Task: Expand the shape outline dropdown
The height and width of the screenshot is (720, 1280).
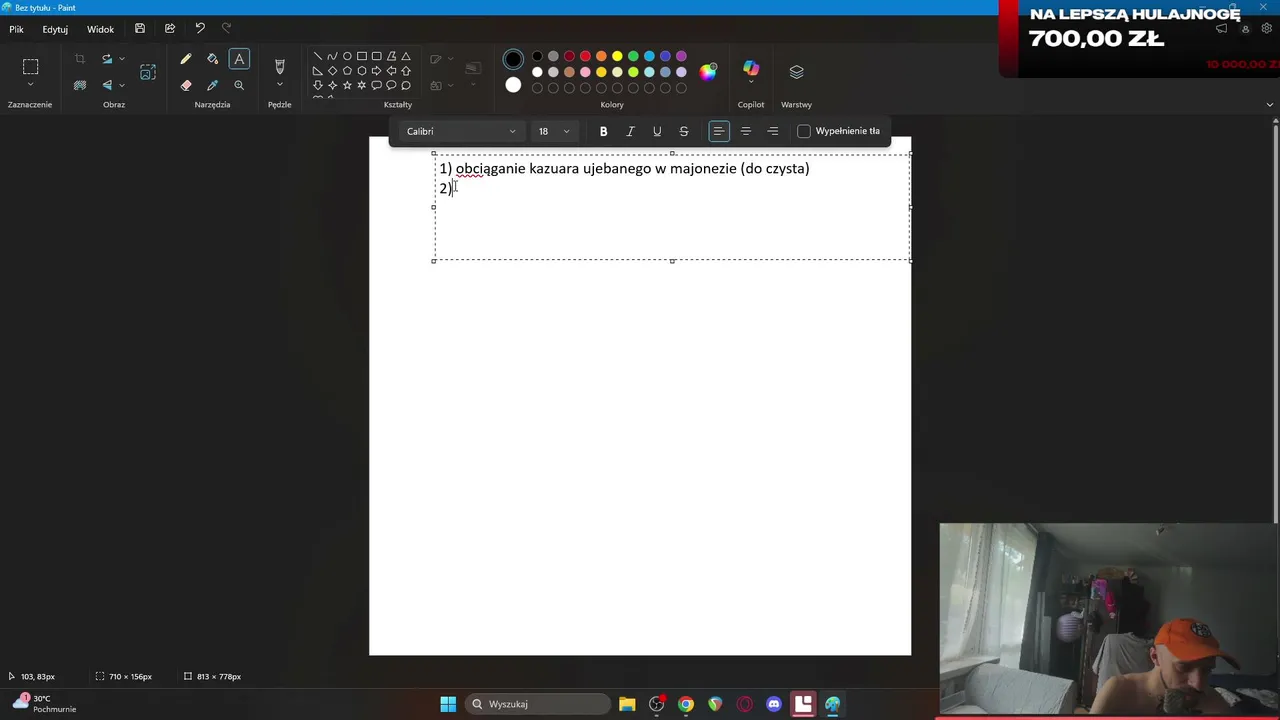Action: point(441,60)
